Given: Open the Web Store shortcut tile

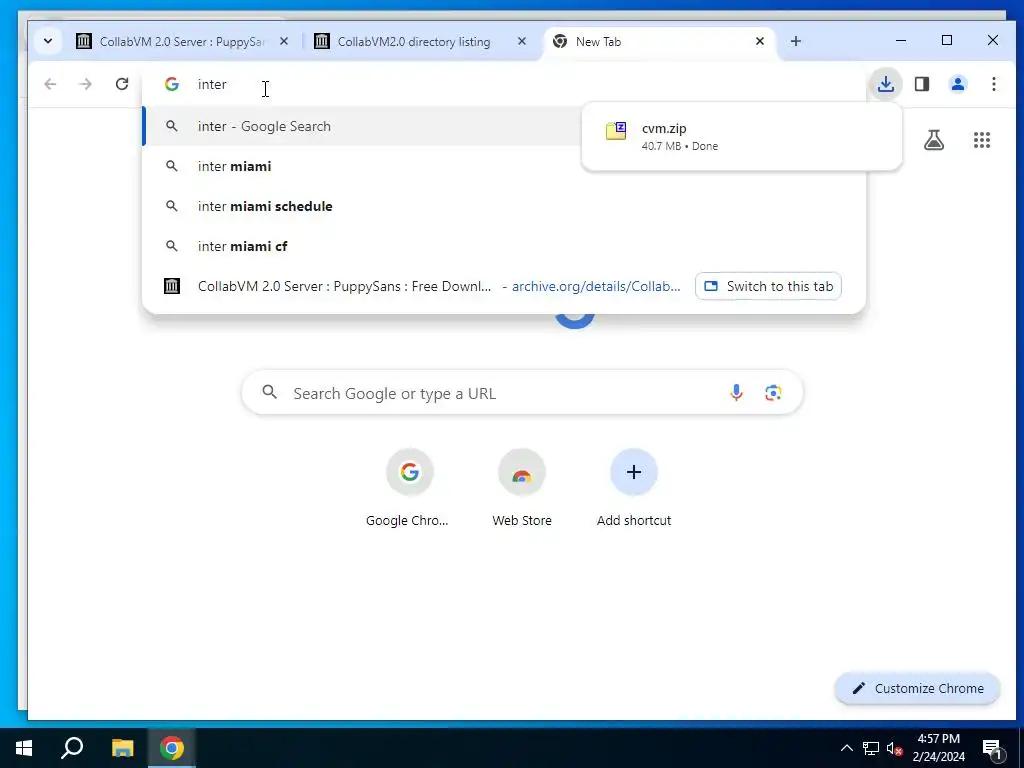Looking at the screenshot, I should (x=522, y=488).
